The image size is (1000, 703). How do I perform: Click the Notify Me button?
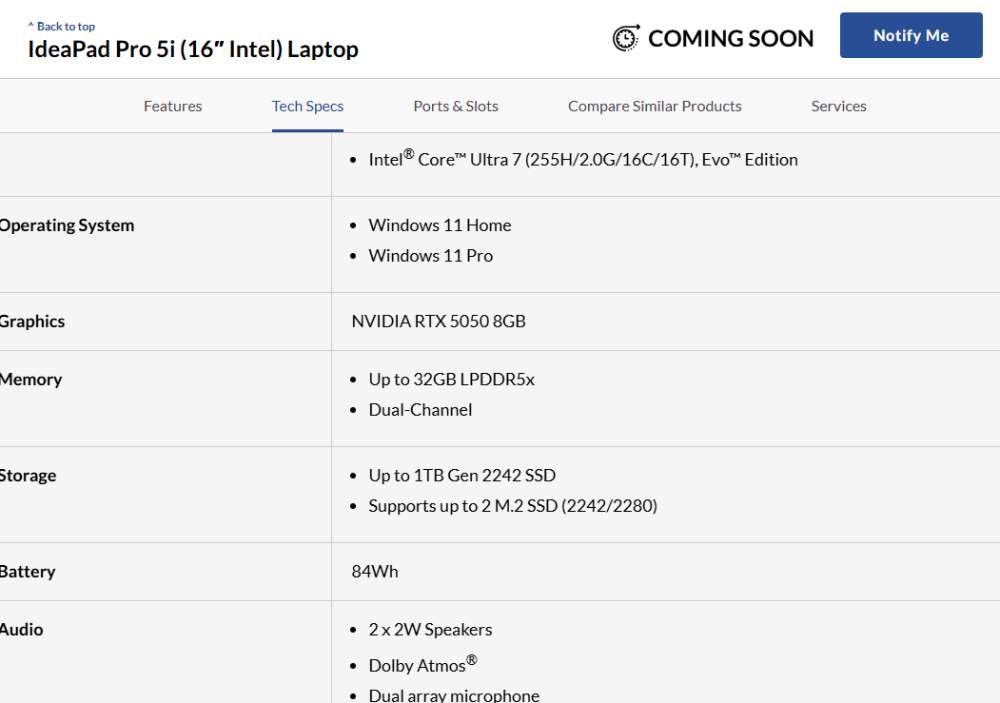pos(911,35)
